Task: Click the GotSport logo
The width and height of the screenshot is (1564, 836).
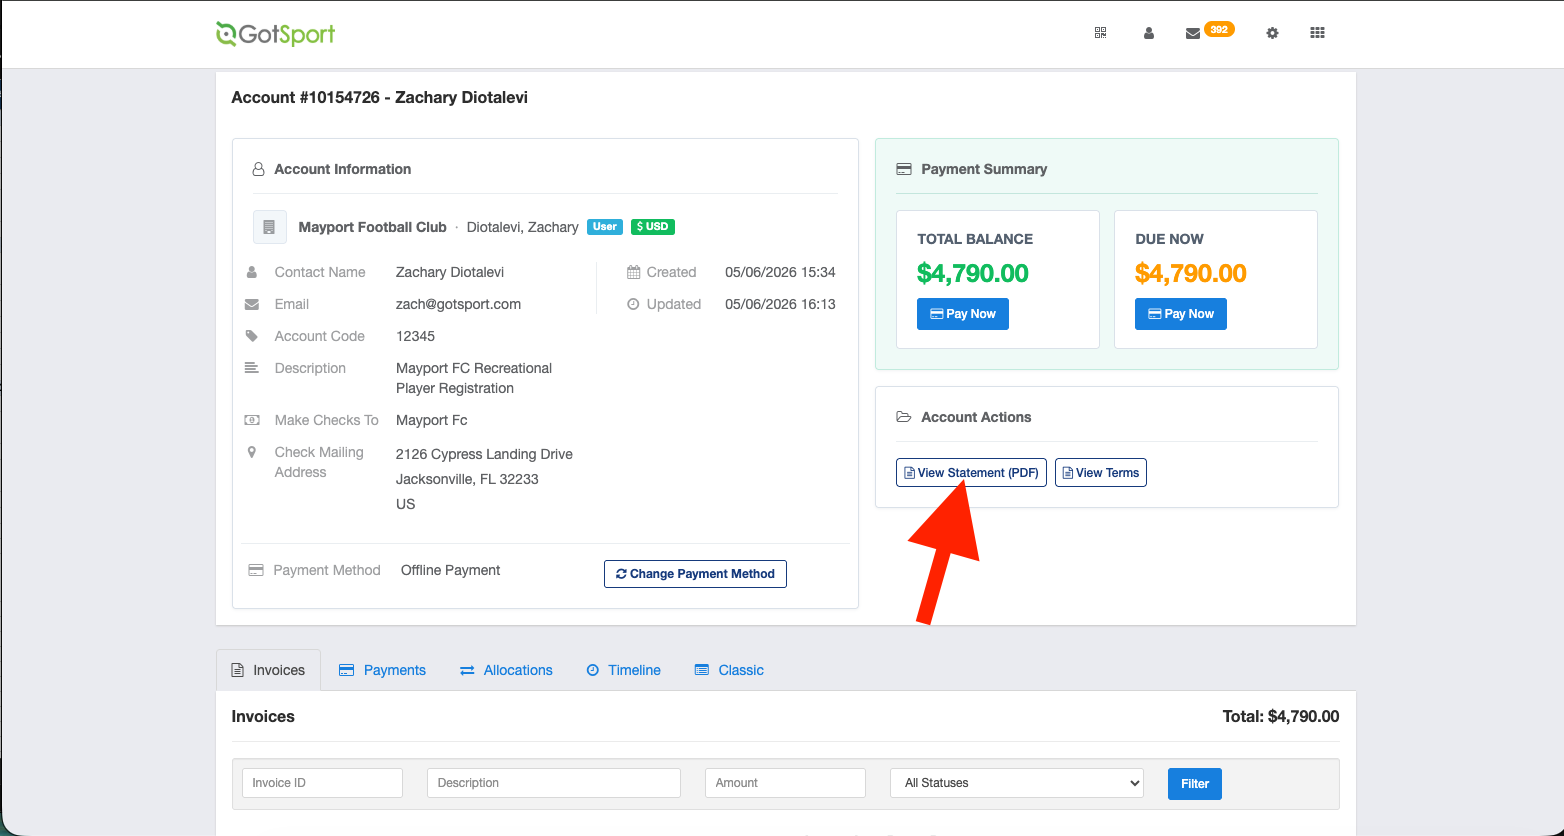Action: [275, 34]
